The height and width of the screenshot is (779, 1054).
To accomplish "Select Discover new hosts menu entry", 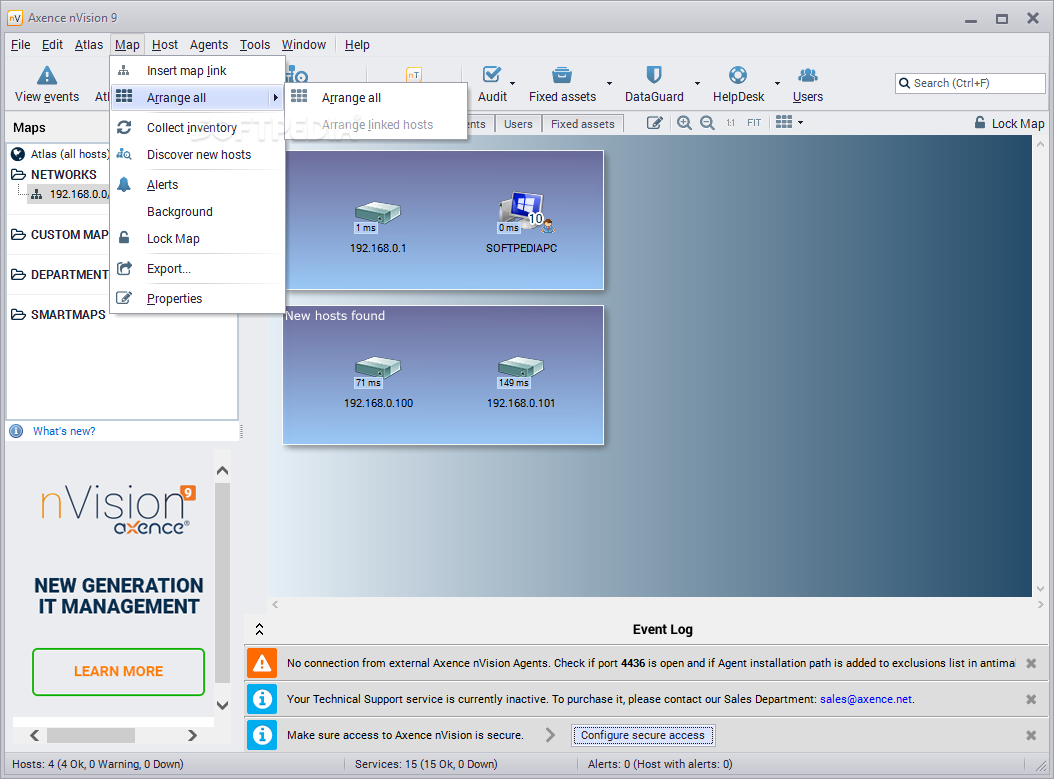I will point(198,155).
